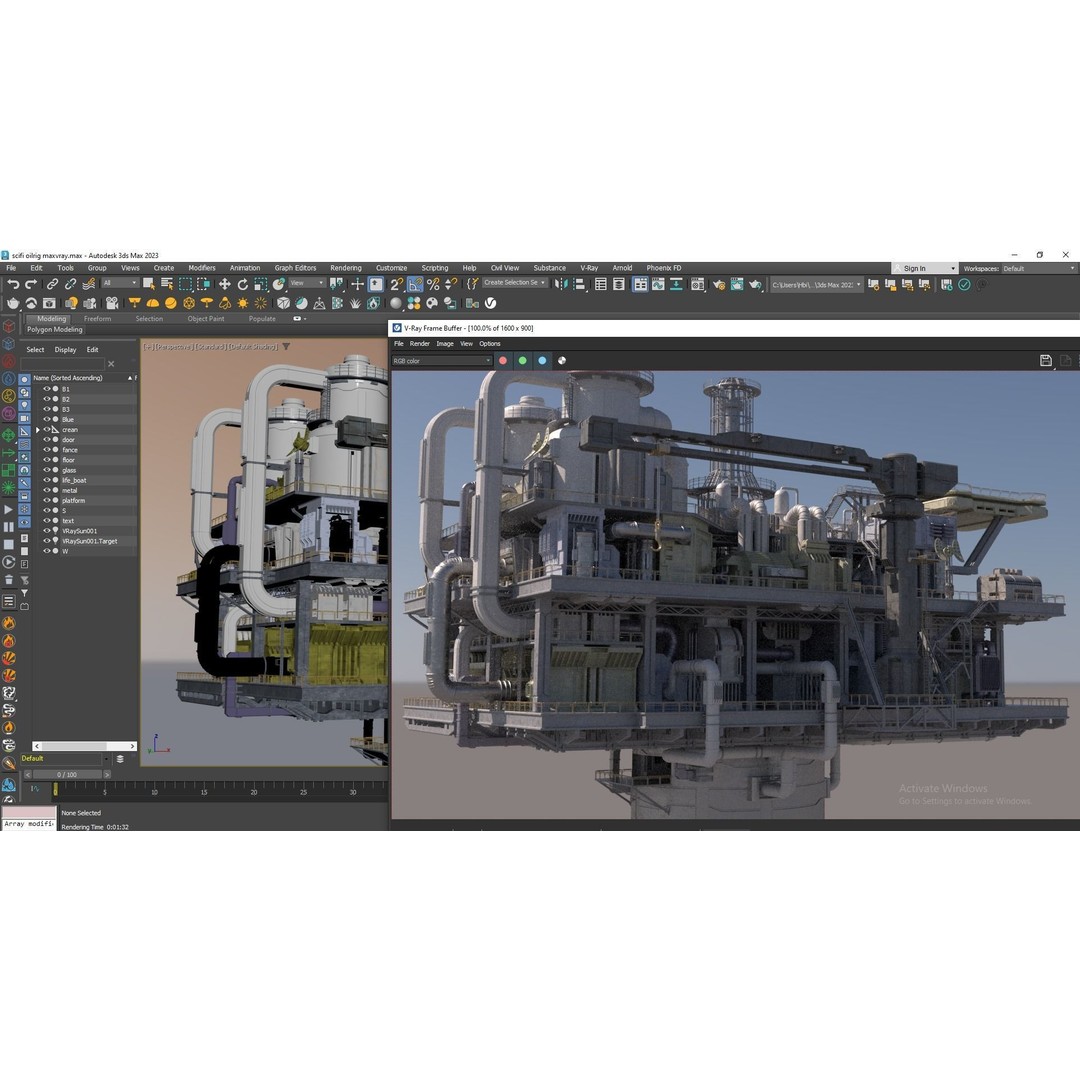Screen dimensions: 1080x1080
Task: Select the Select and Move tool
Action: point(226,285)
